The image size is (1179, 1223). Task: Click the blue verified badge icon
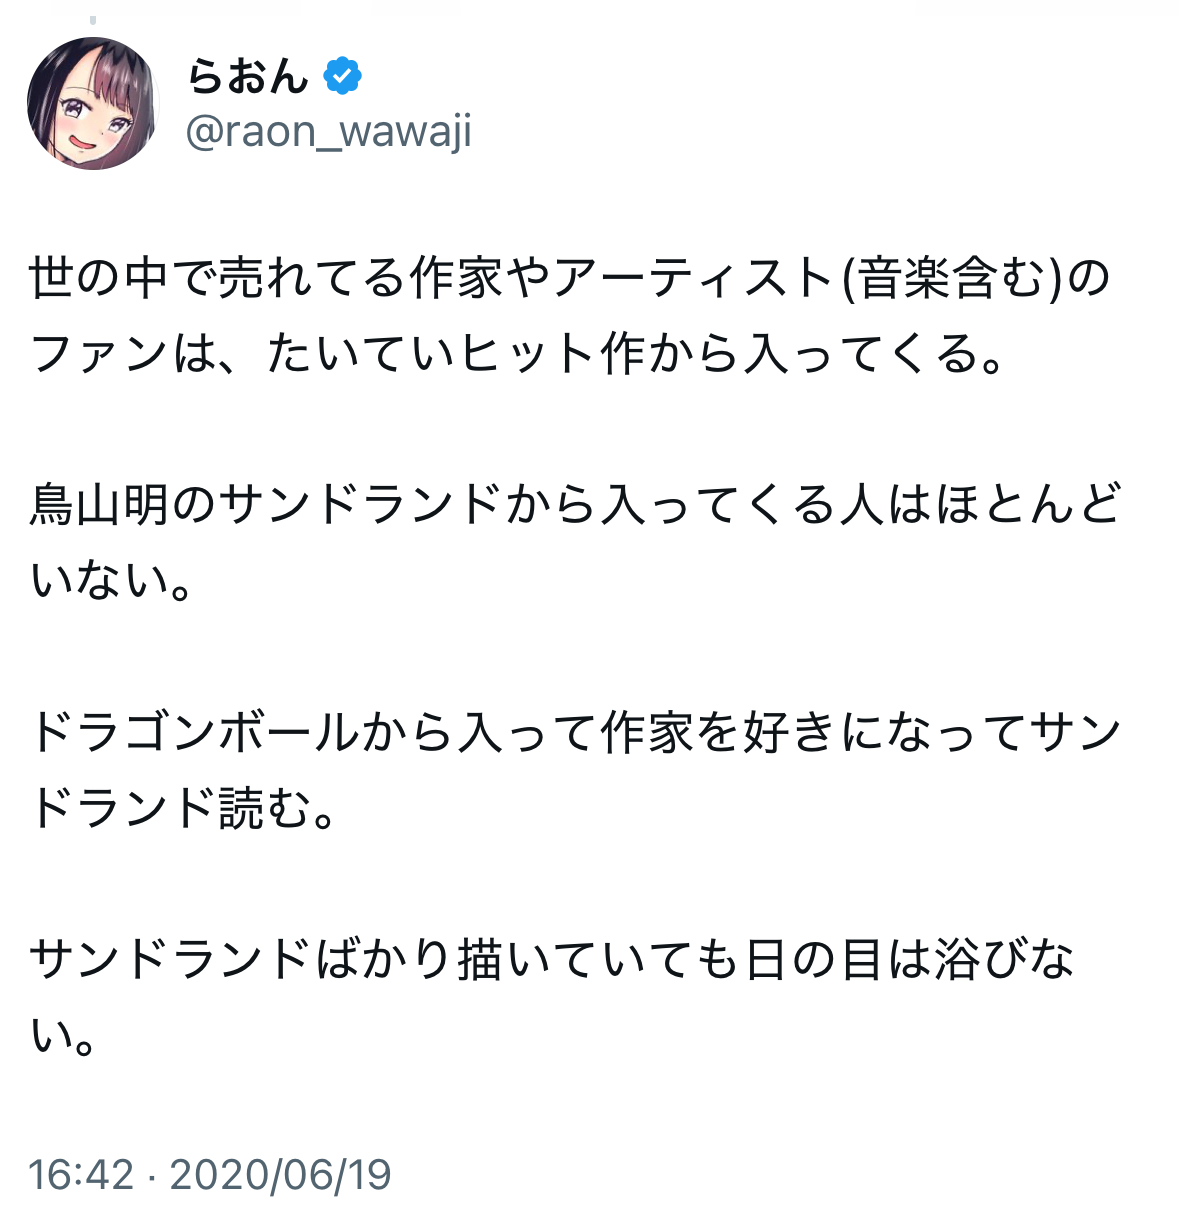[x=342, y=76]
